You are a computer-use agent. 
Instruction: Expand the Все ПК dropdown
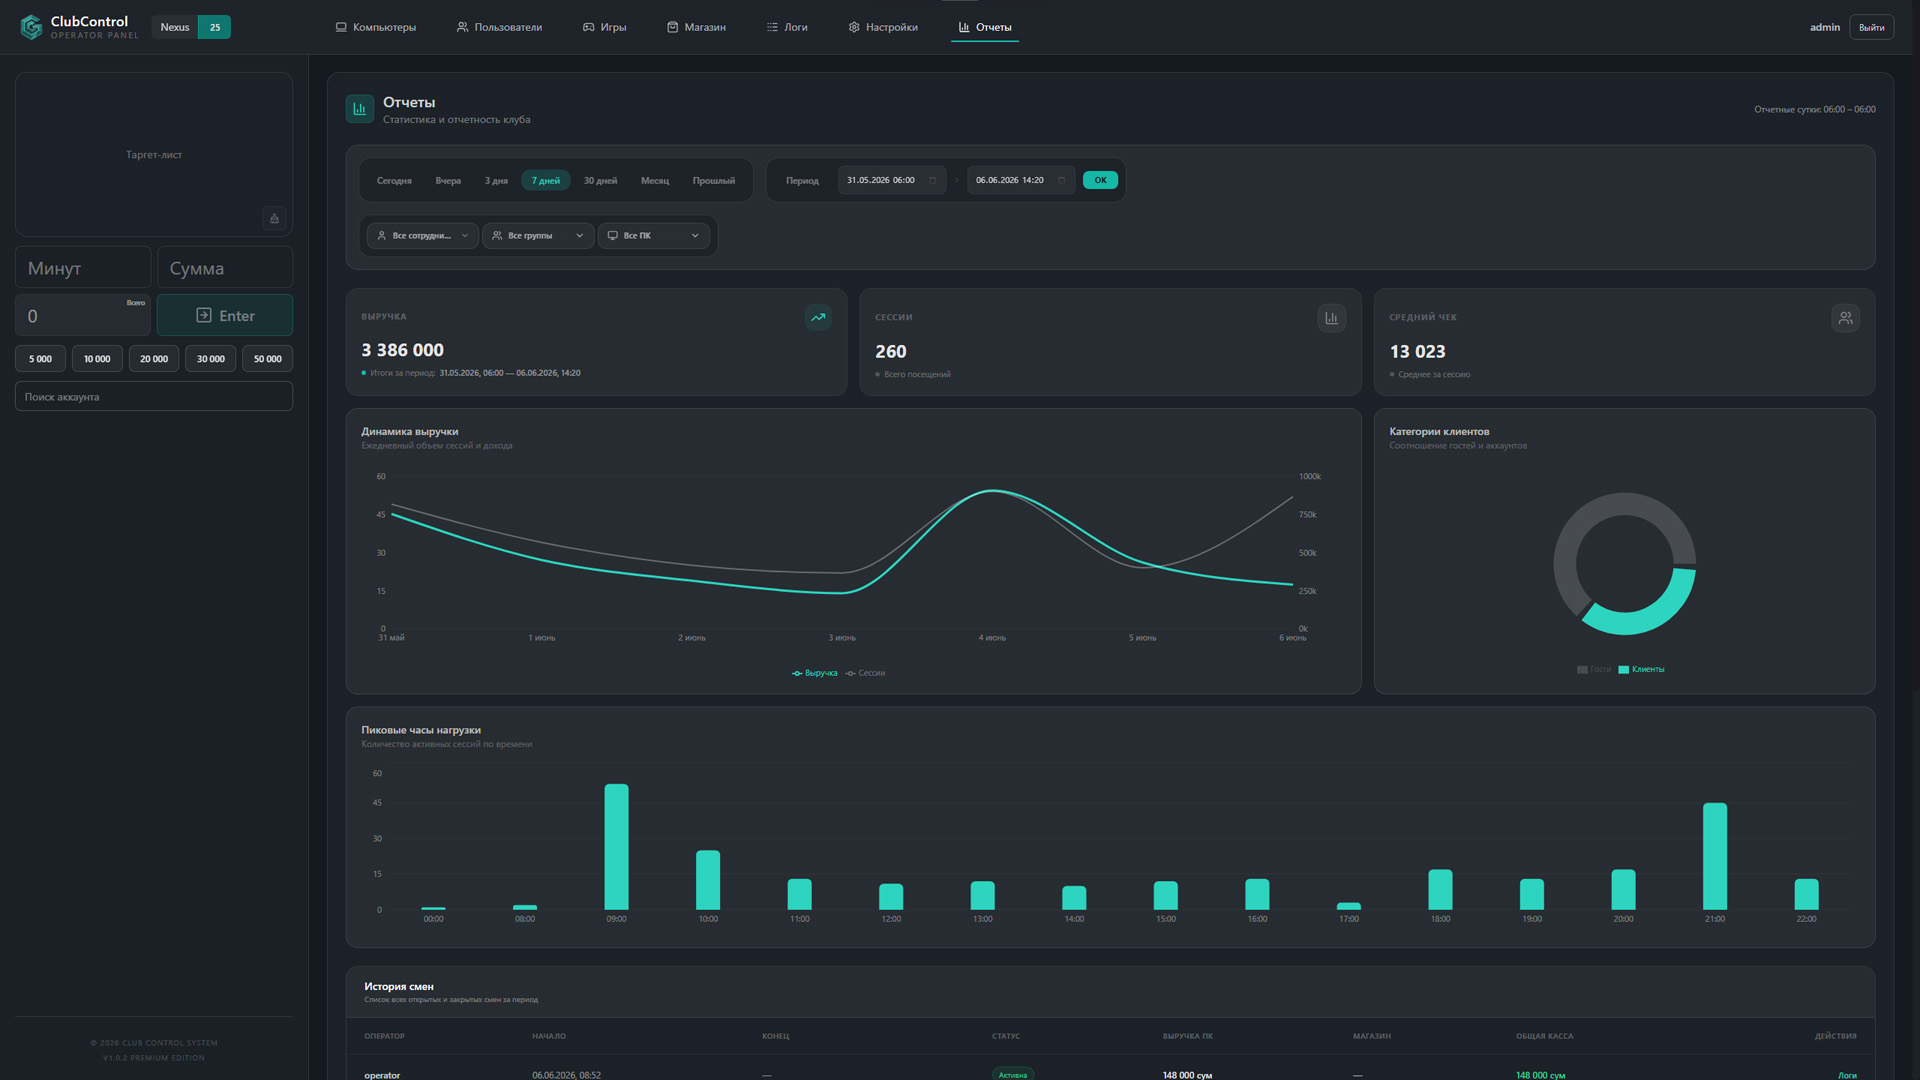click(654, 236)
